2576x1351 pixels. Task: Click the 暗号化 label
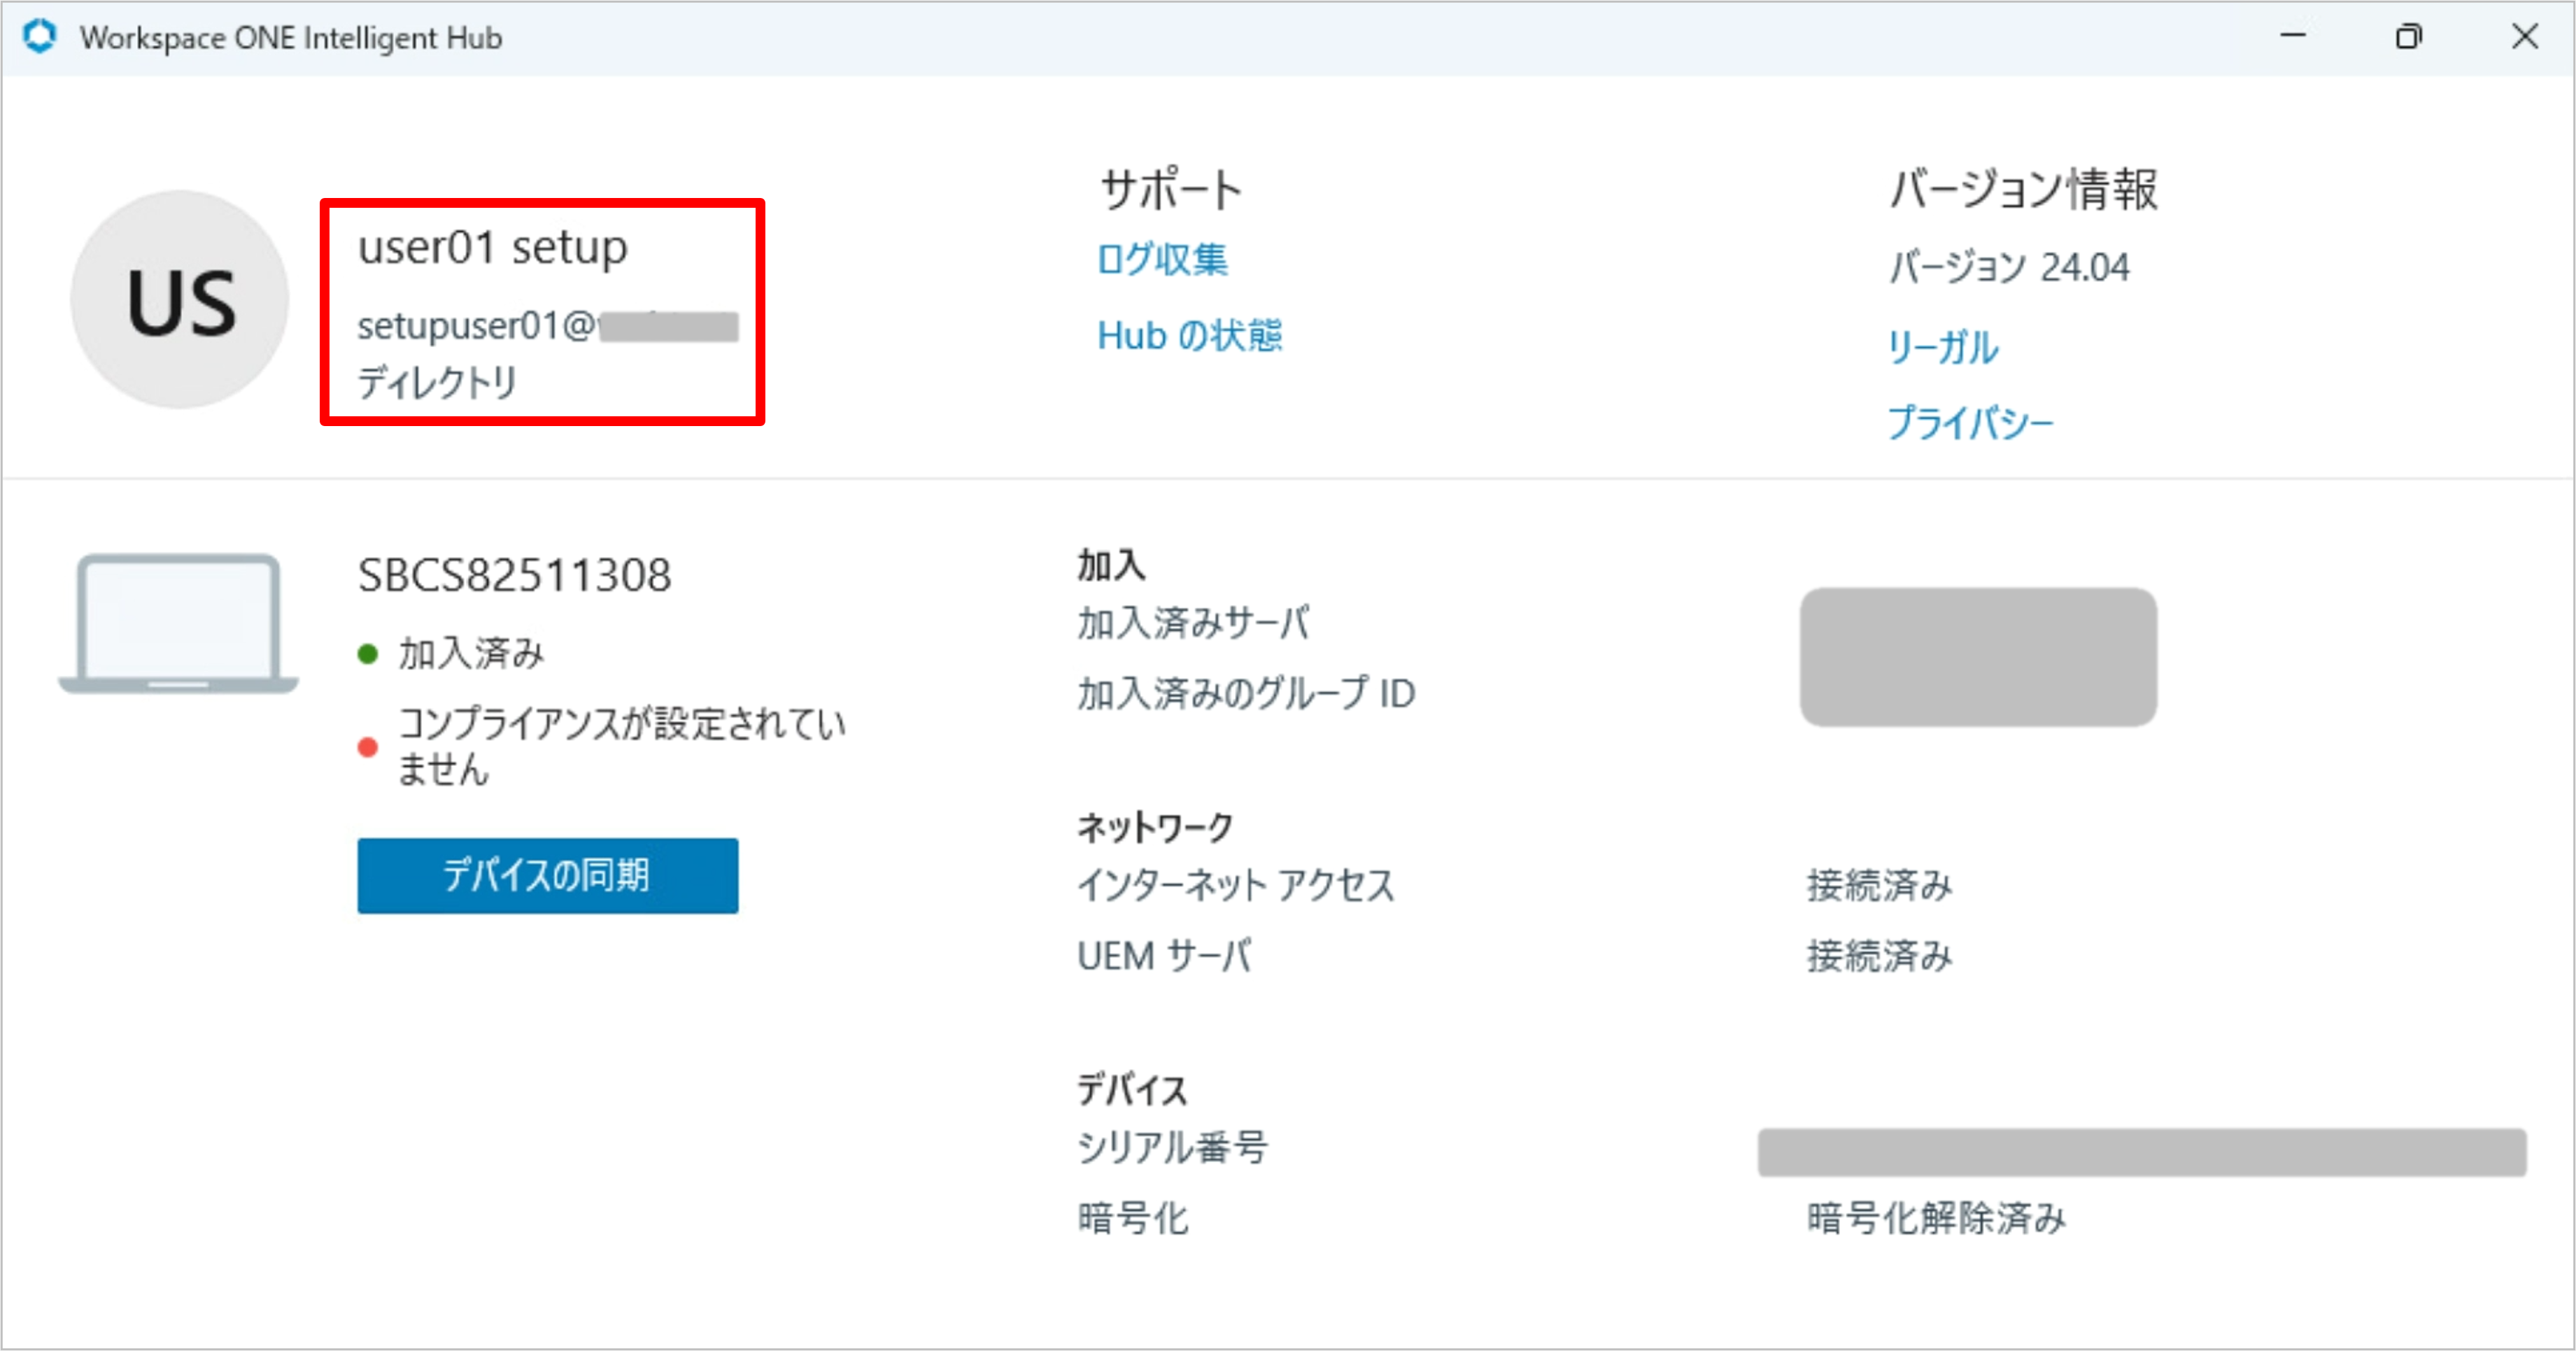click(1133, 1218)
